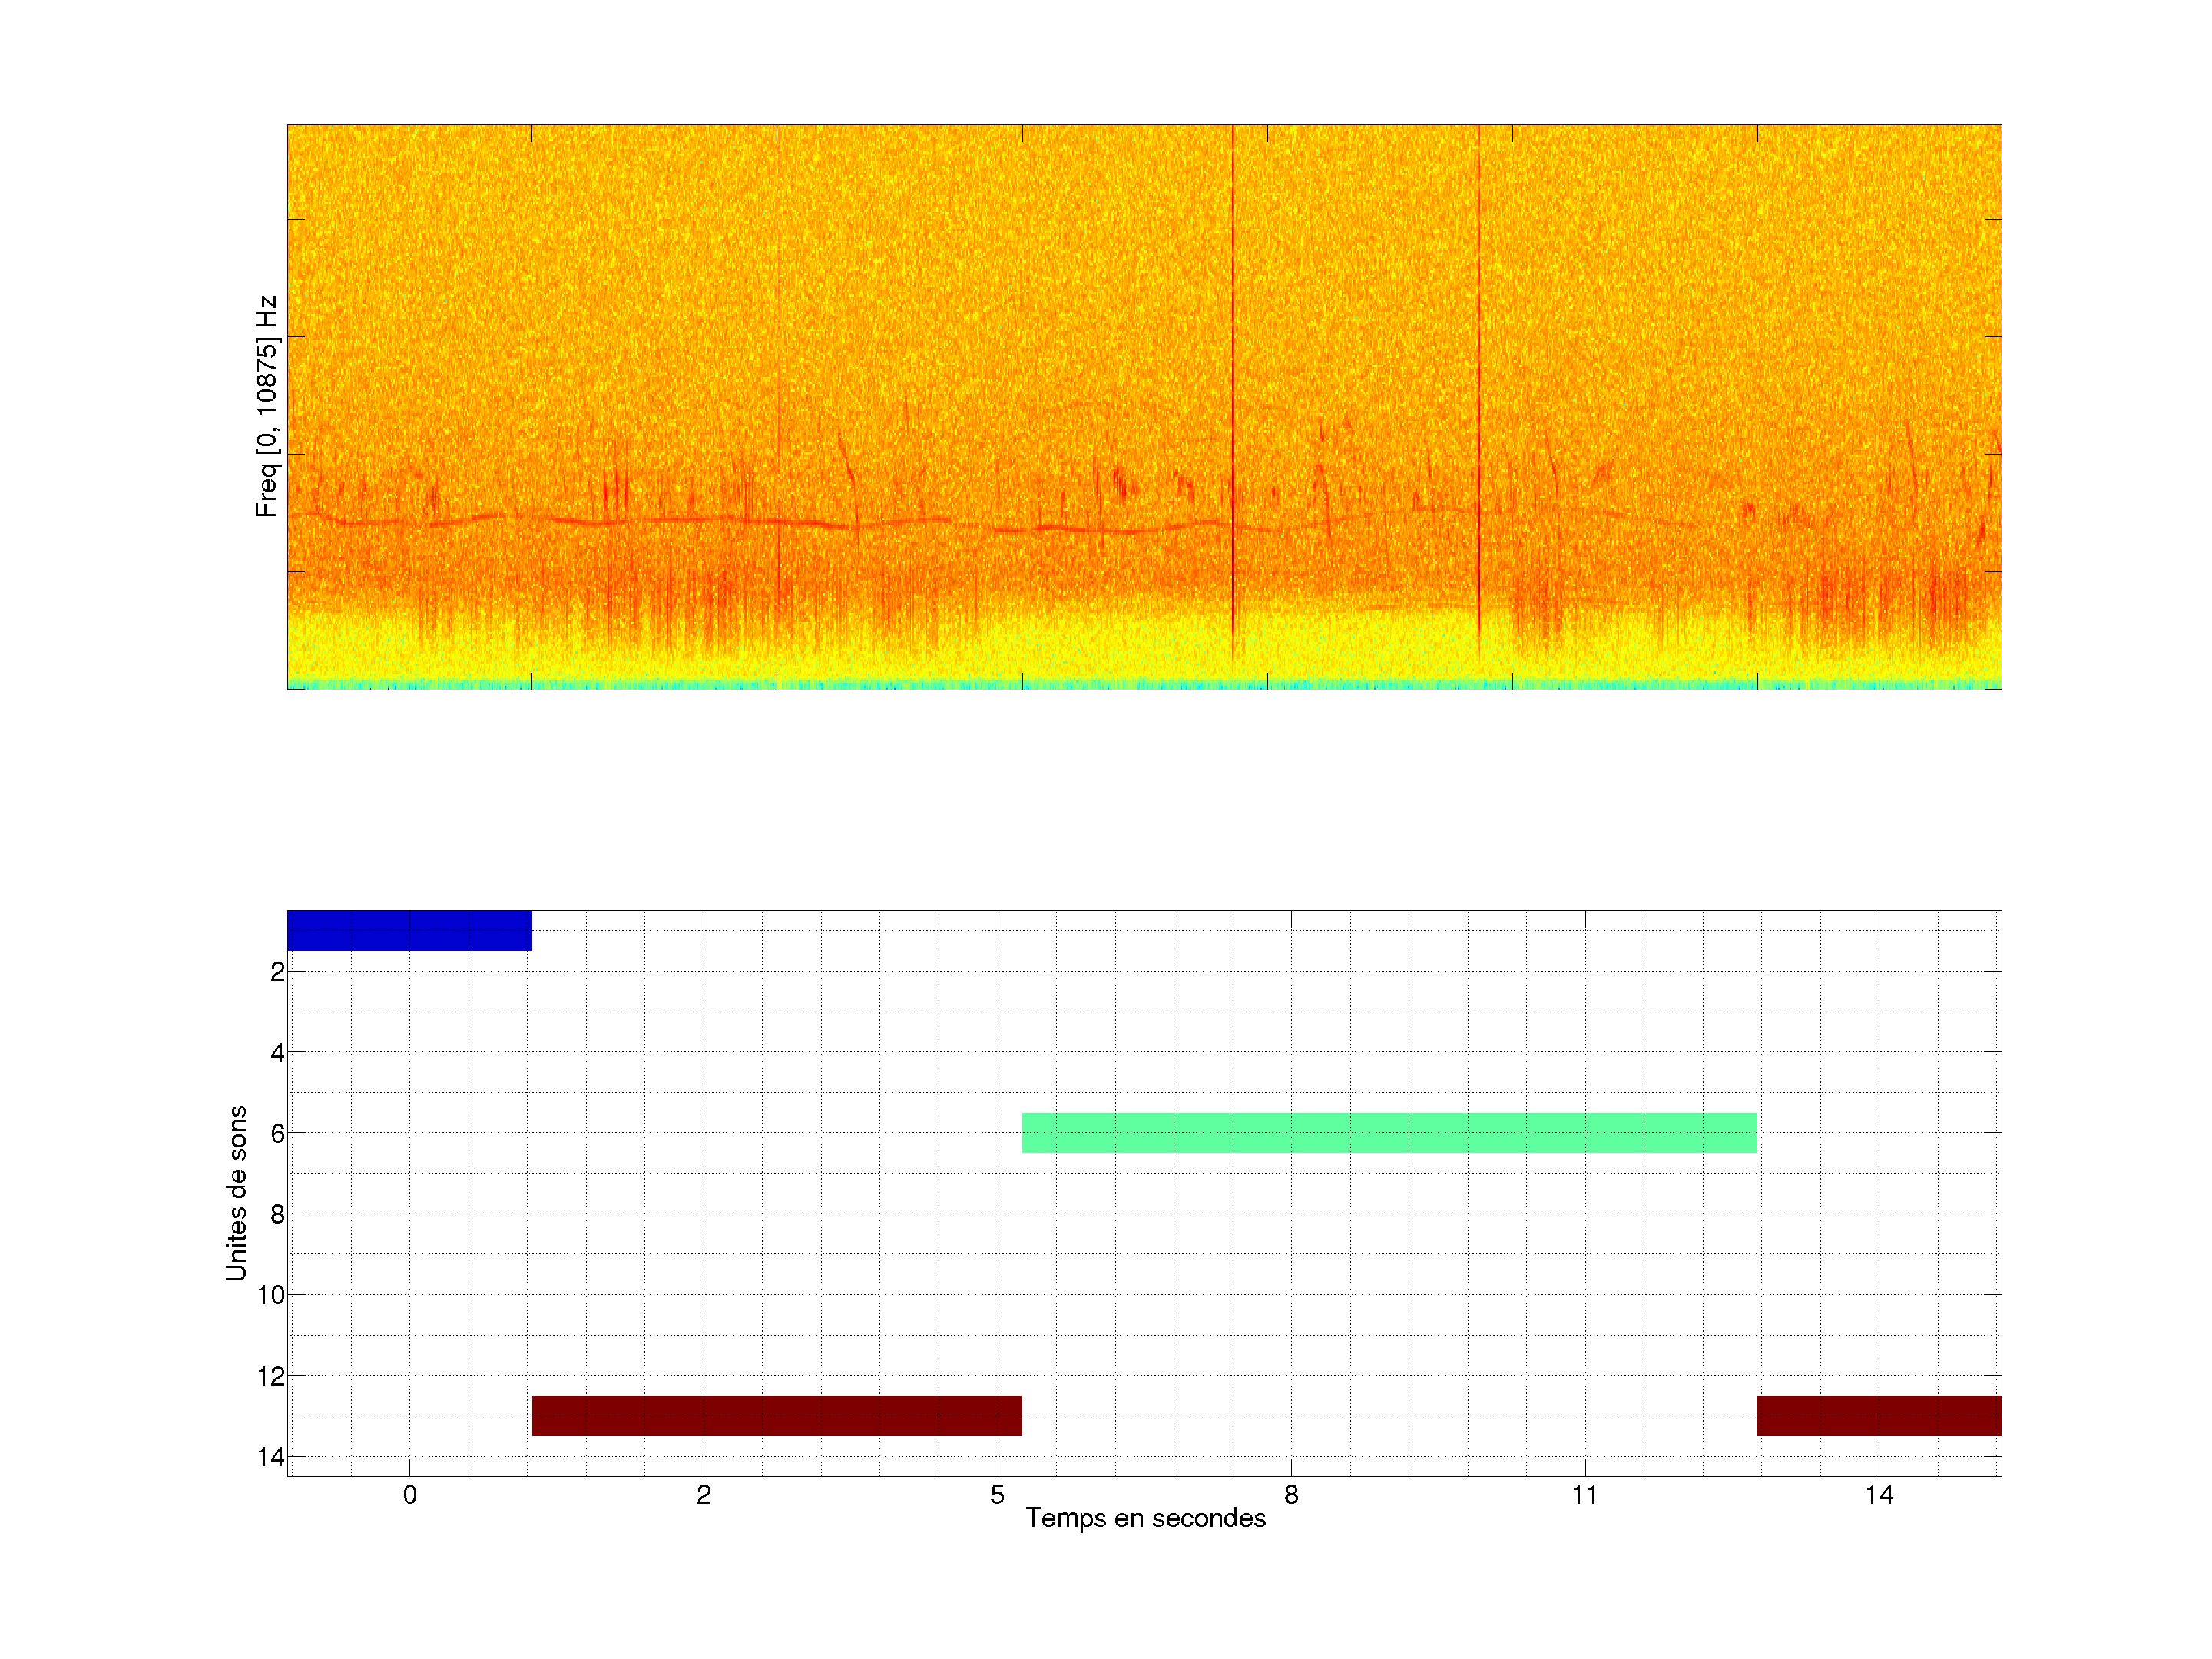Click x-axis tick label 2
The image size is (2212, 1659).
coord(704,1495)
